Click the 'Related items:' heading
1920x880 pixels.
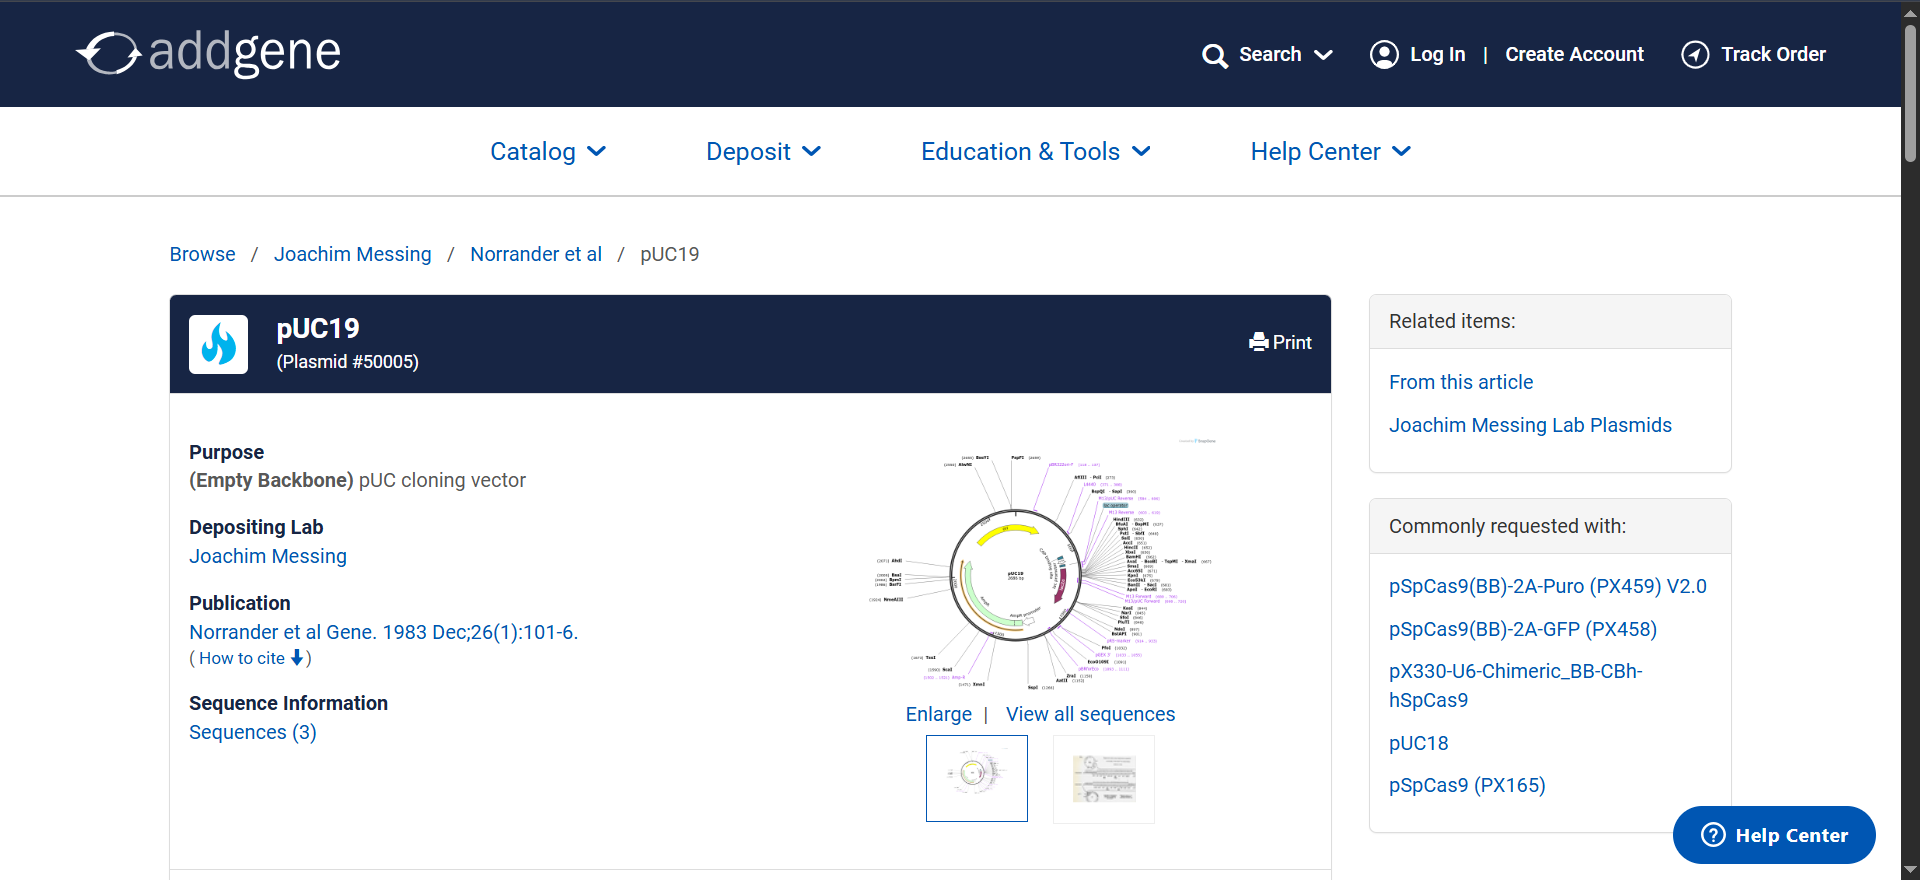[x=1452, y=321]
